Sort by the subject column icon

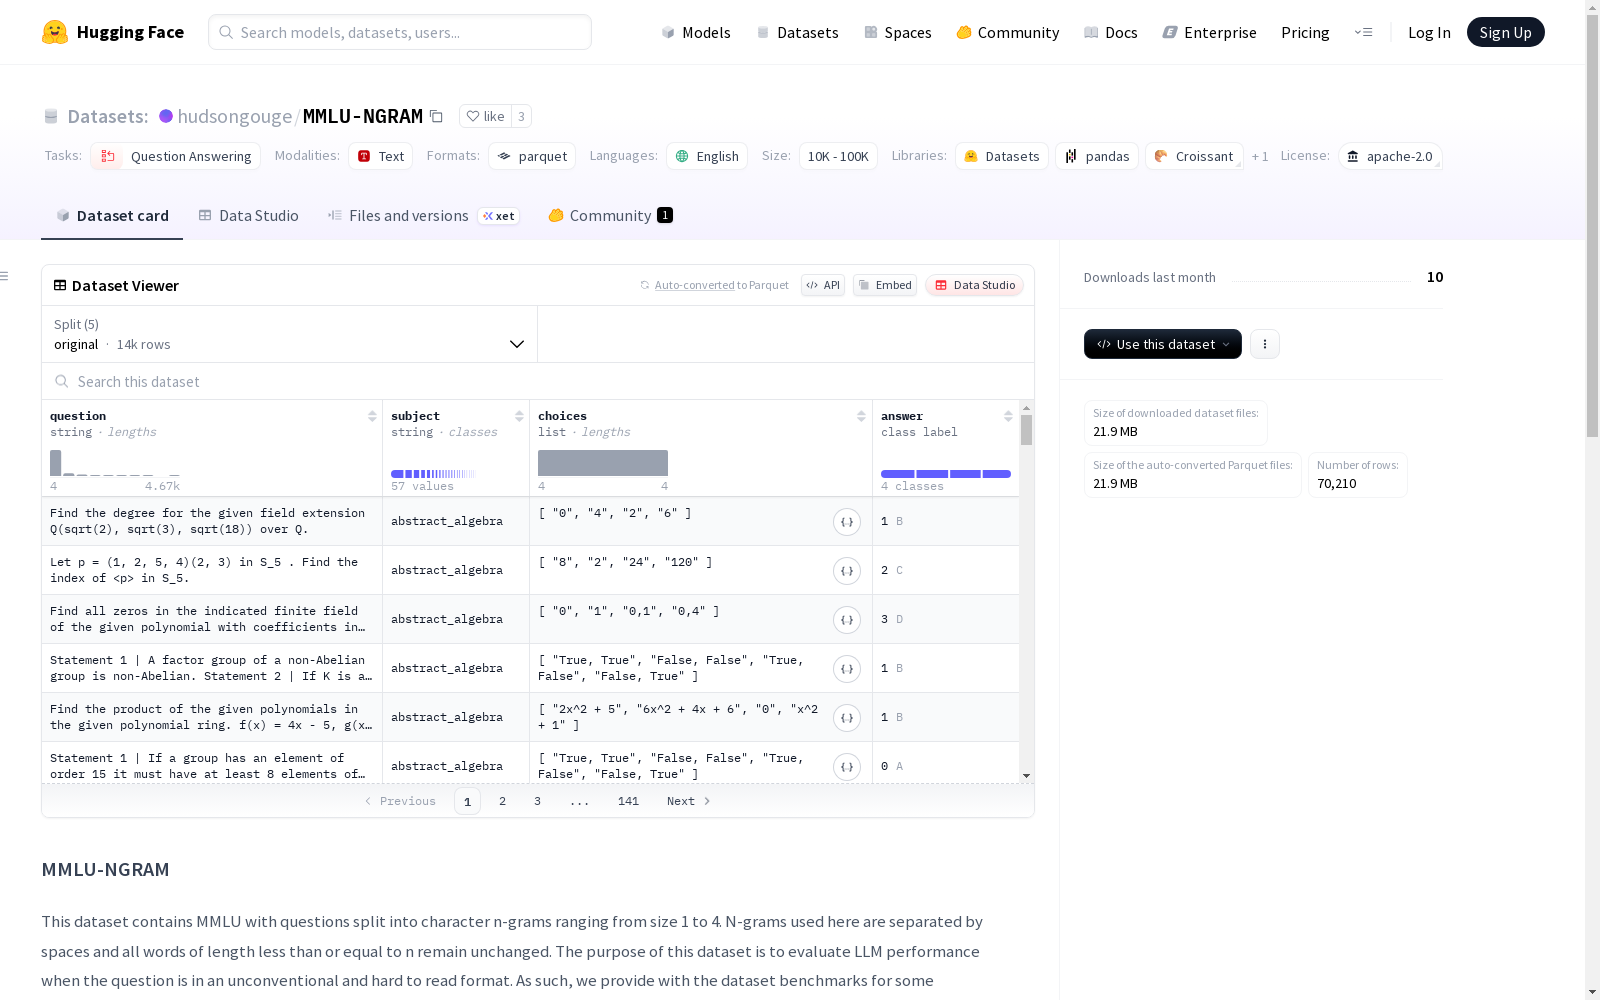(519, 416)
